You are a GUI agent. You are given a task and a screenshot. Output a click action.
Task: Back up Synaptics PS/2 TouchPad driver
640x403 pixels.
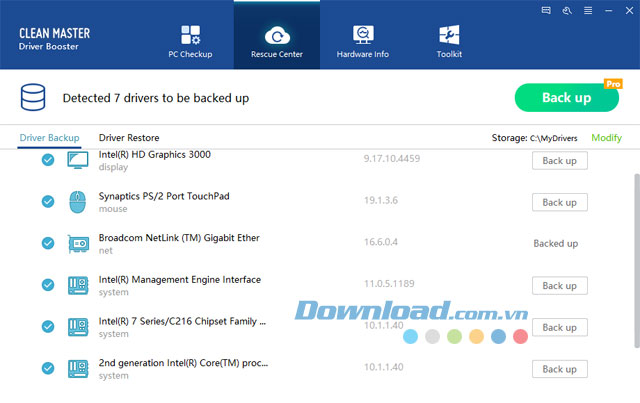(560, 202)
